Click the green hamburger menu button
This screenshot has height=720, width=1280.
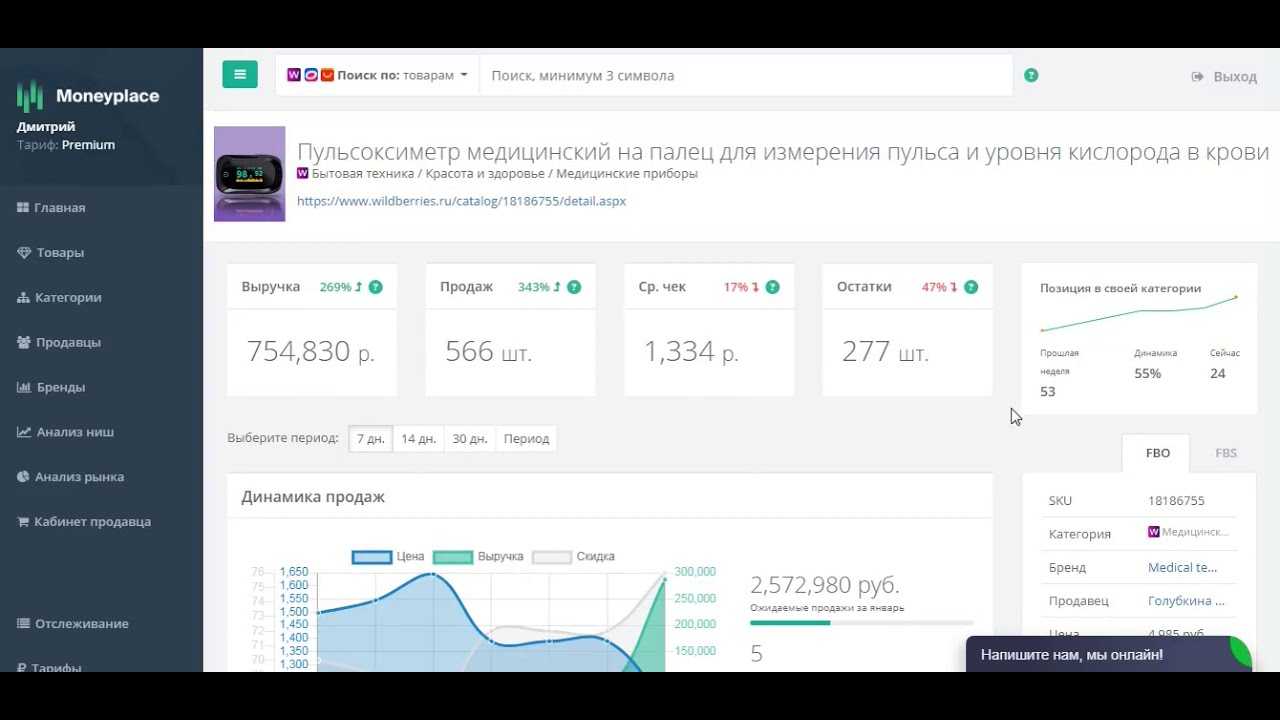pyautogui.click(x=240, y=74)
